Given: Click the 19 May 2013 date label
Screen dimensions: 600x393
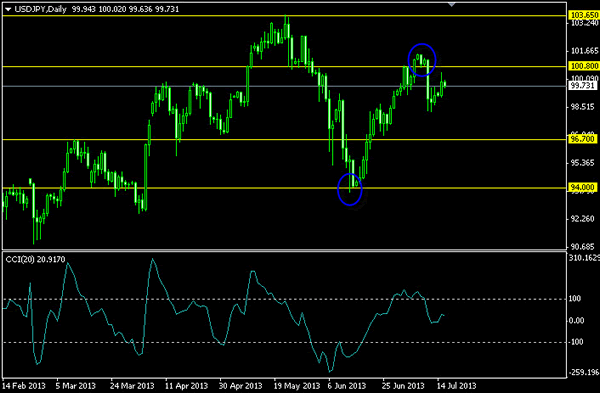Looking at the screenshot, I should [297, 386].
